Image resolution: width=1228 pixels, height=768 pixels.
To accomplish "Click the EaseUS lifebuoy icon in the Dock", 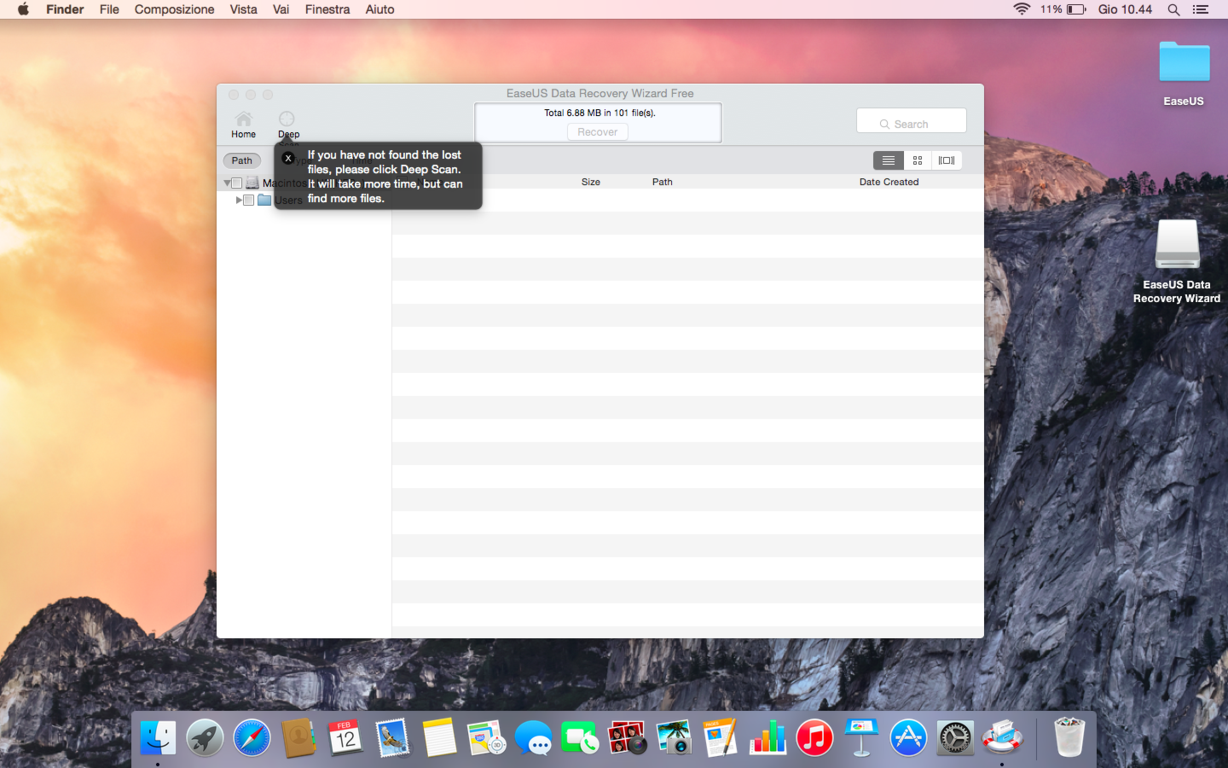I will tap(1002, 738).
